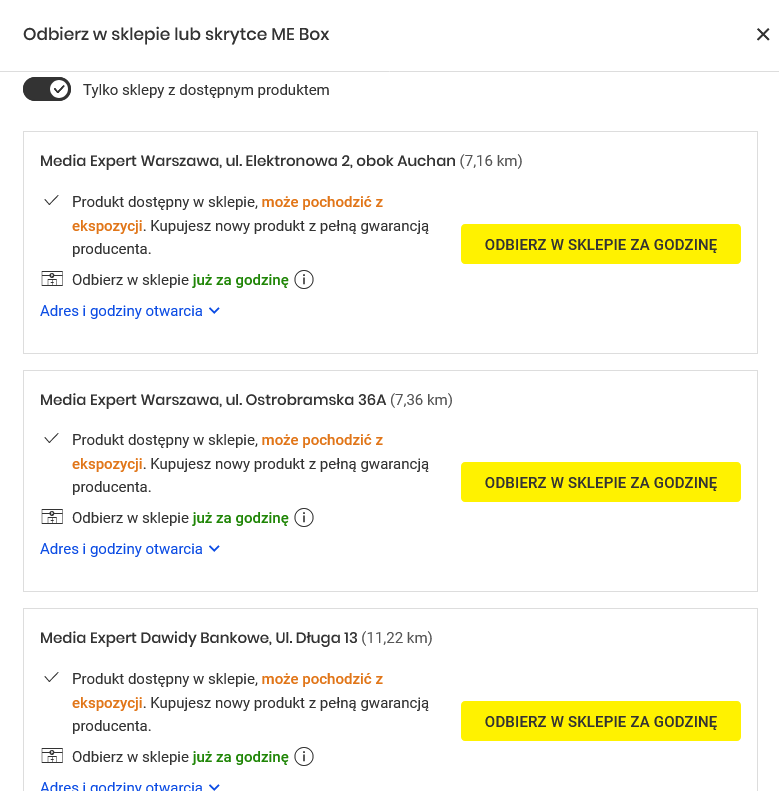Expand address and hours for Dawidy Bankowe
This screenshot has width=779, height=791.
[130, 785]
